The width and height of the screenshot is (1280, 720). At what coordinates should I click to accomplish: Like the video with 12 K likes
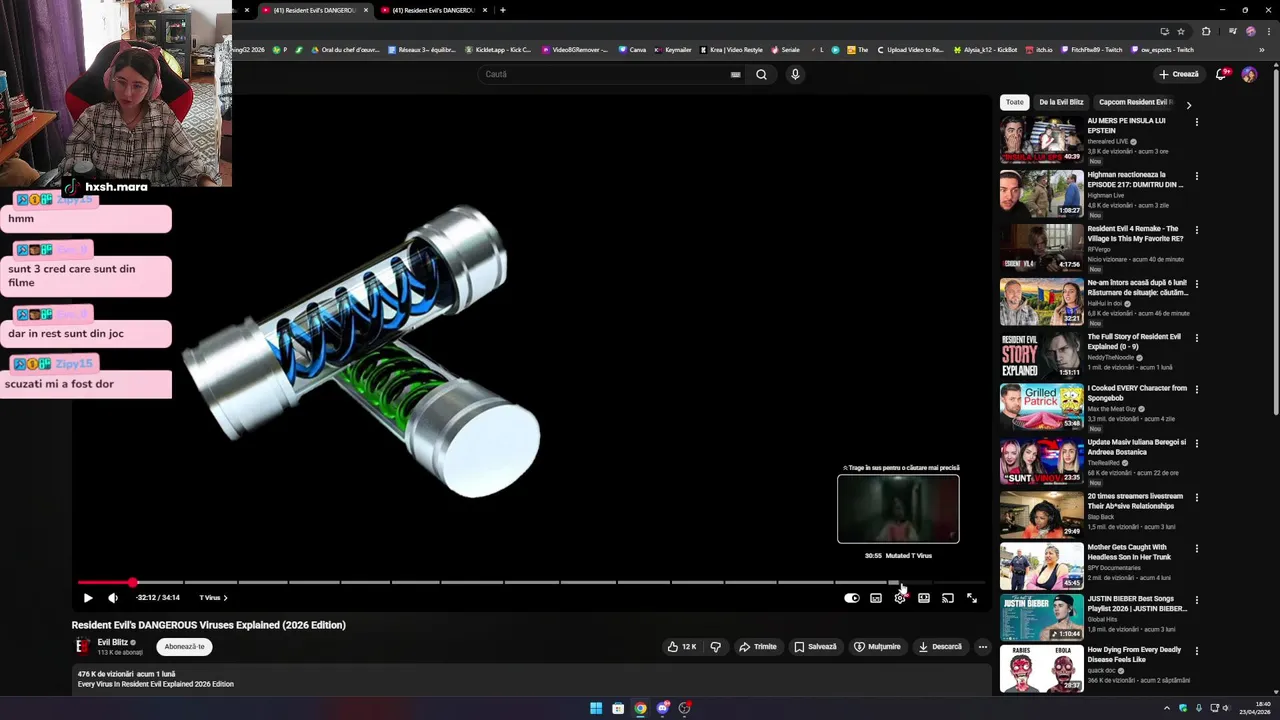pos(682,647)
